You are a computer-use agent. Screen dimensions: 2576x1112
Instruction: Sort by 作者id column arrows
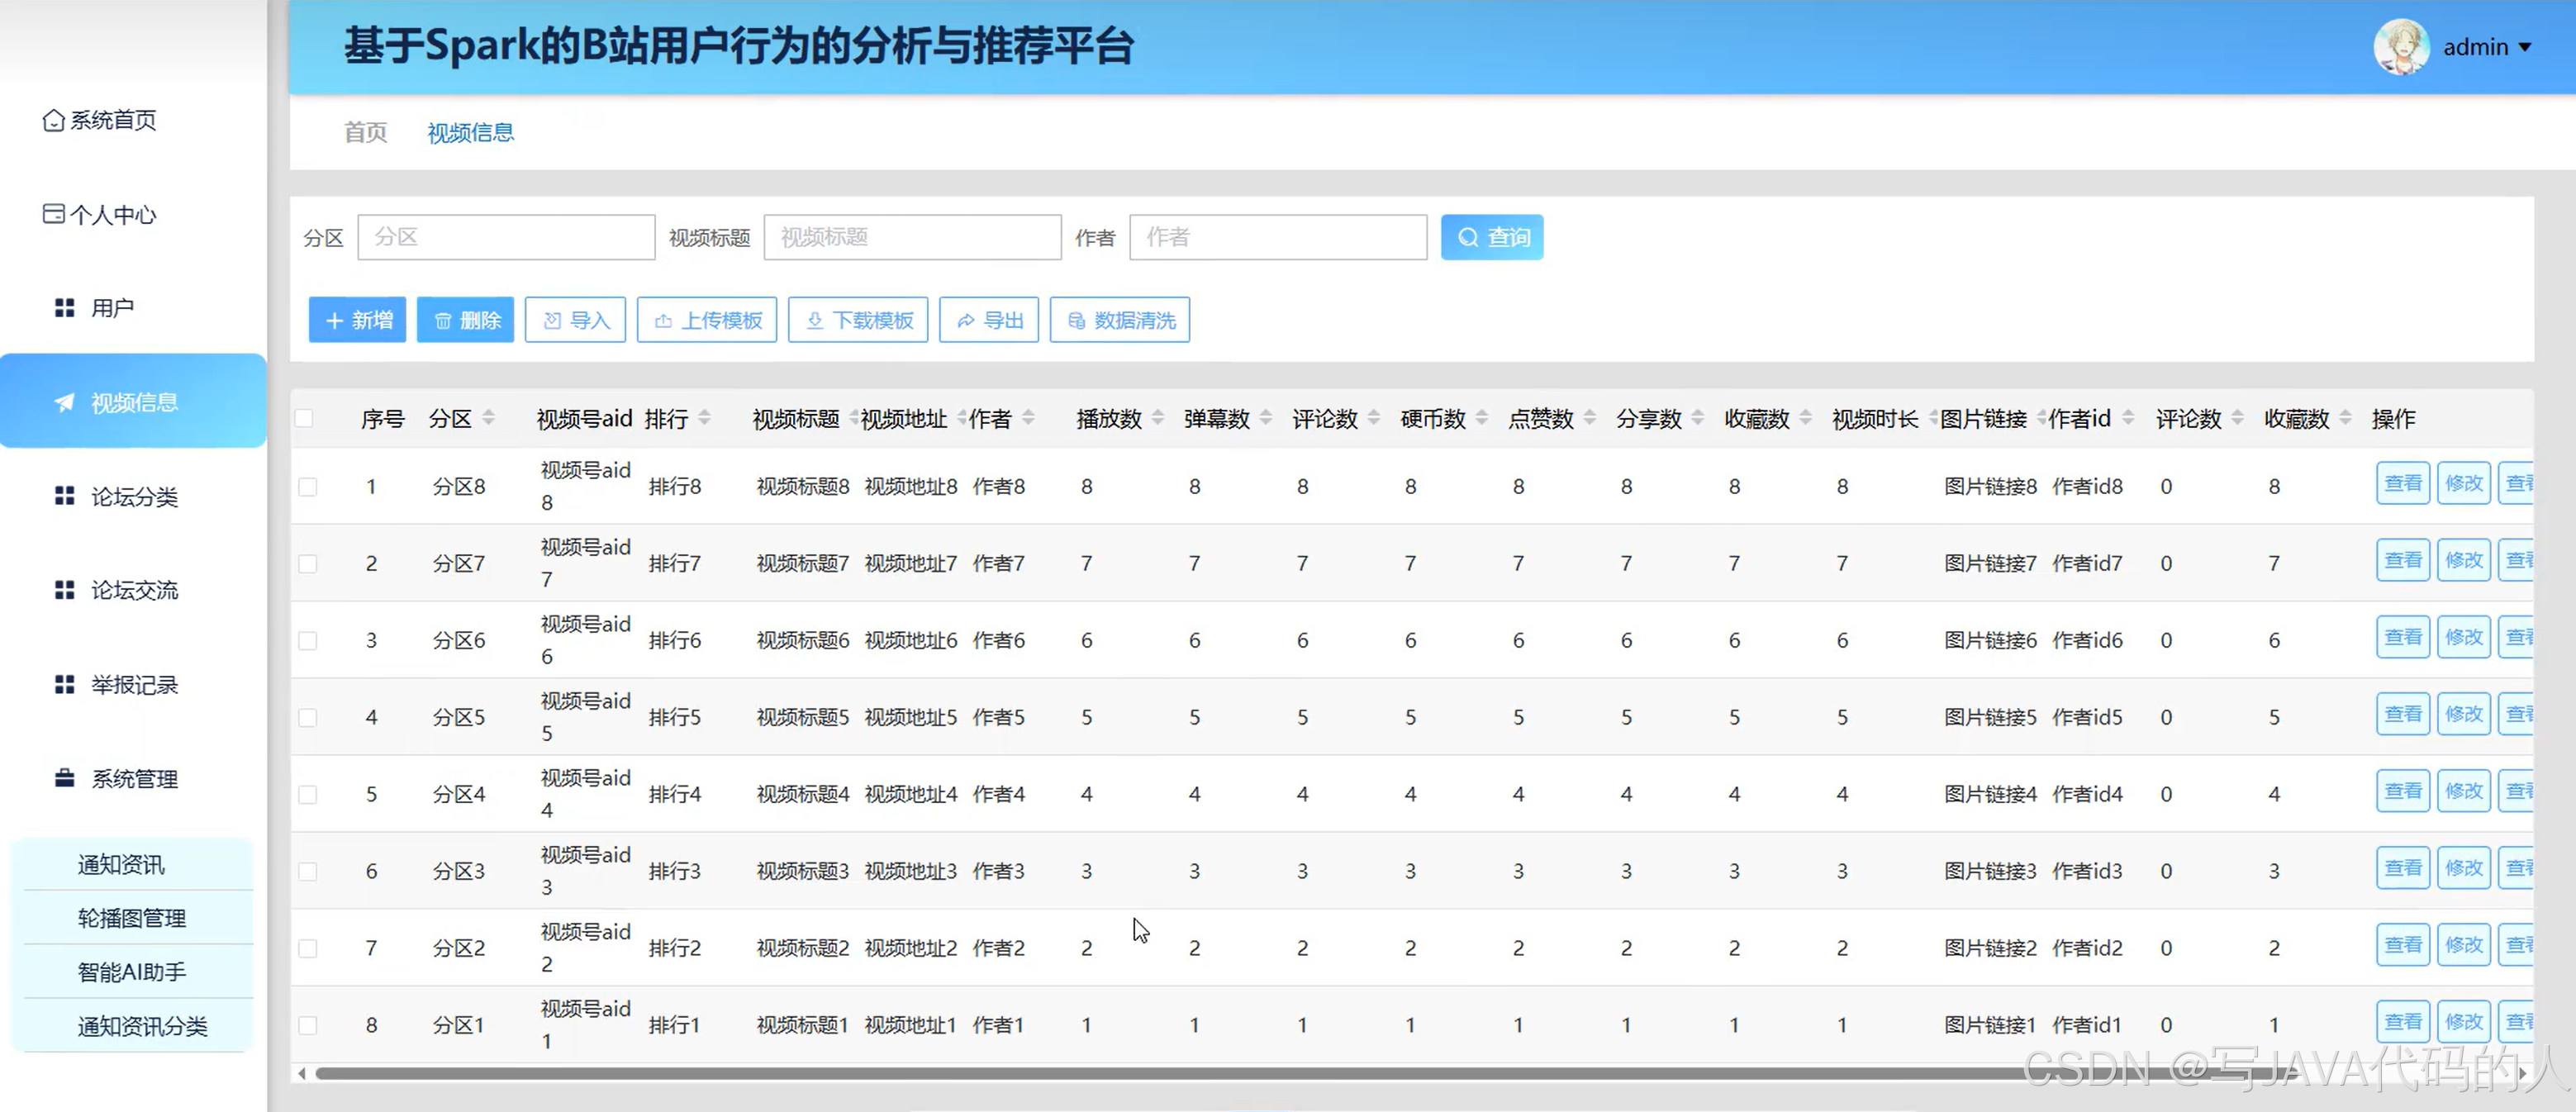(x=2128, y=418)
